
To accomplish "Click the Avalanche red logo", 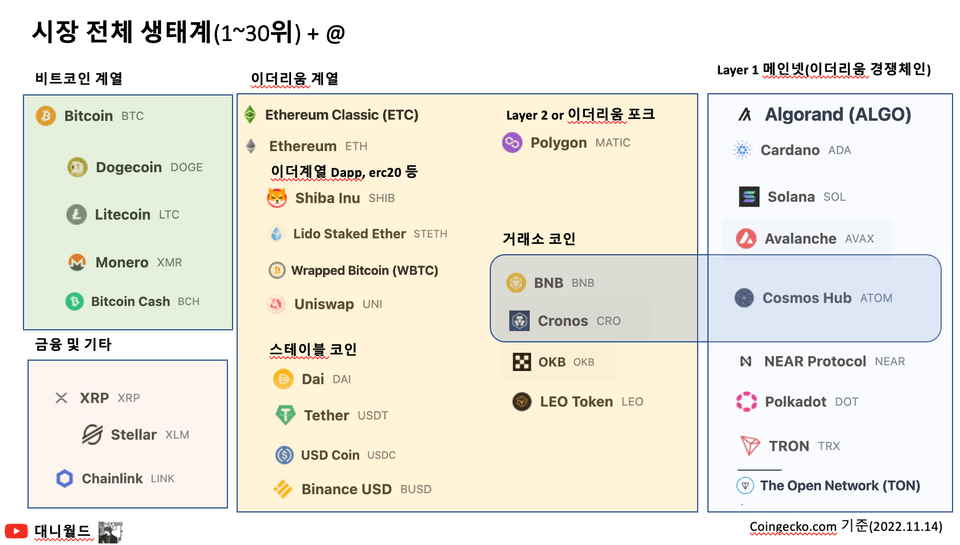I will [x=746, y=239].
